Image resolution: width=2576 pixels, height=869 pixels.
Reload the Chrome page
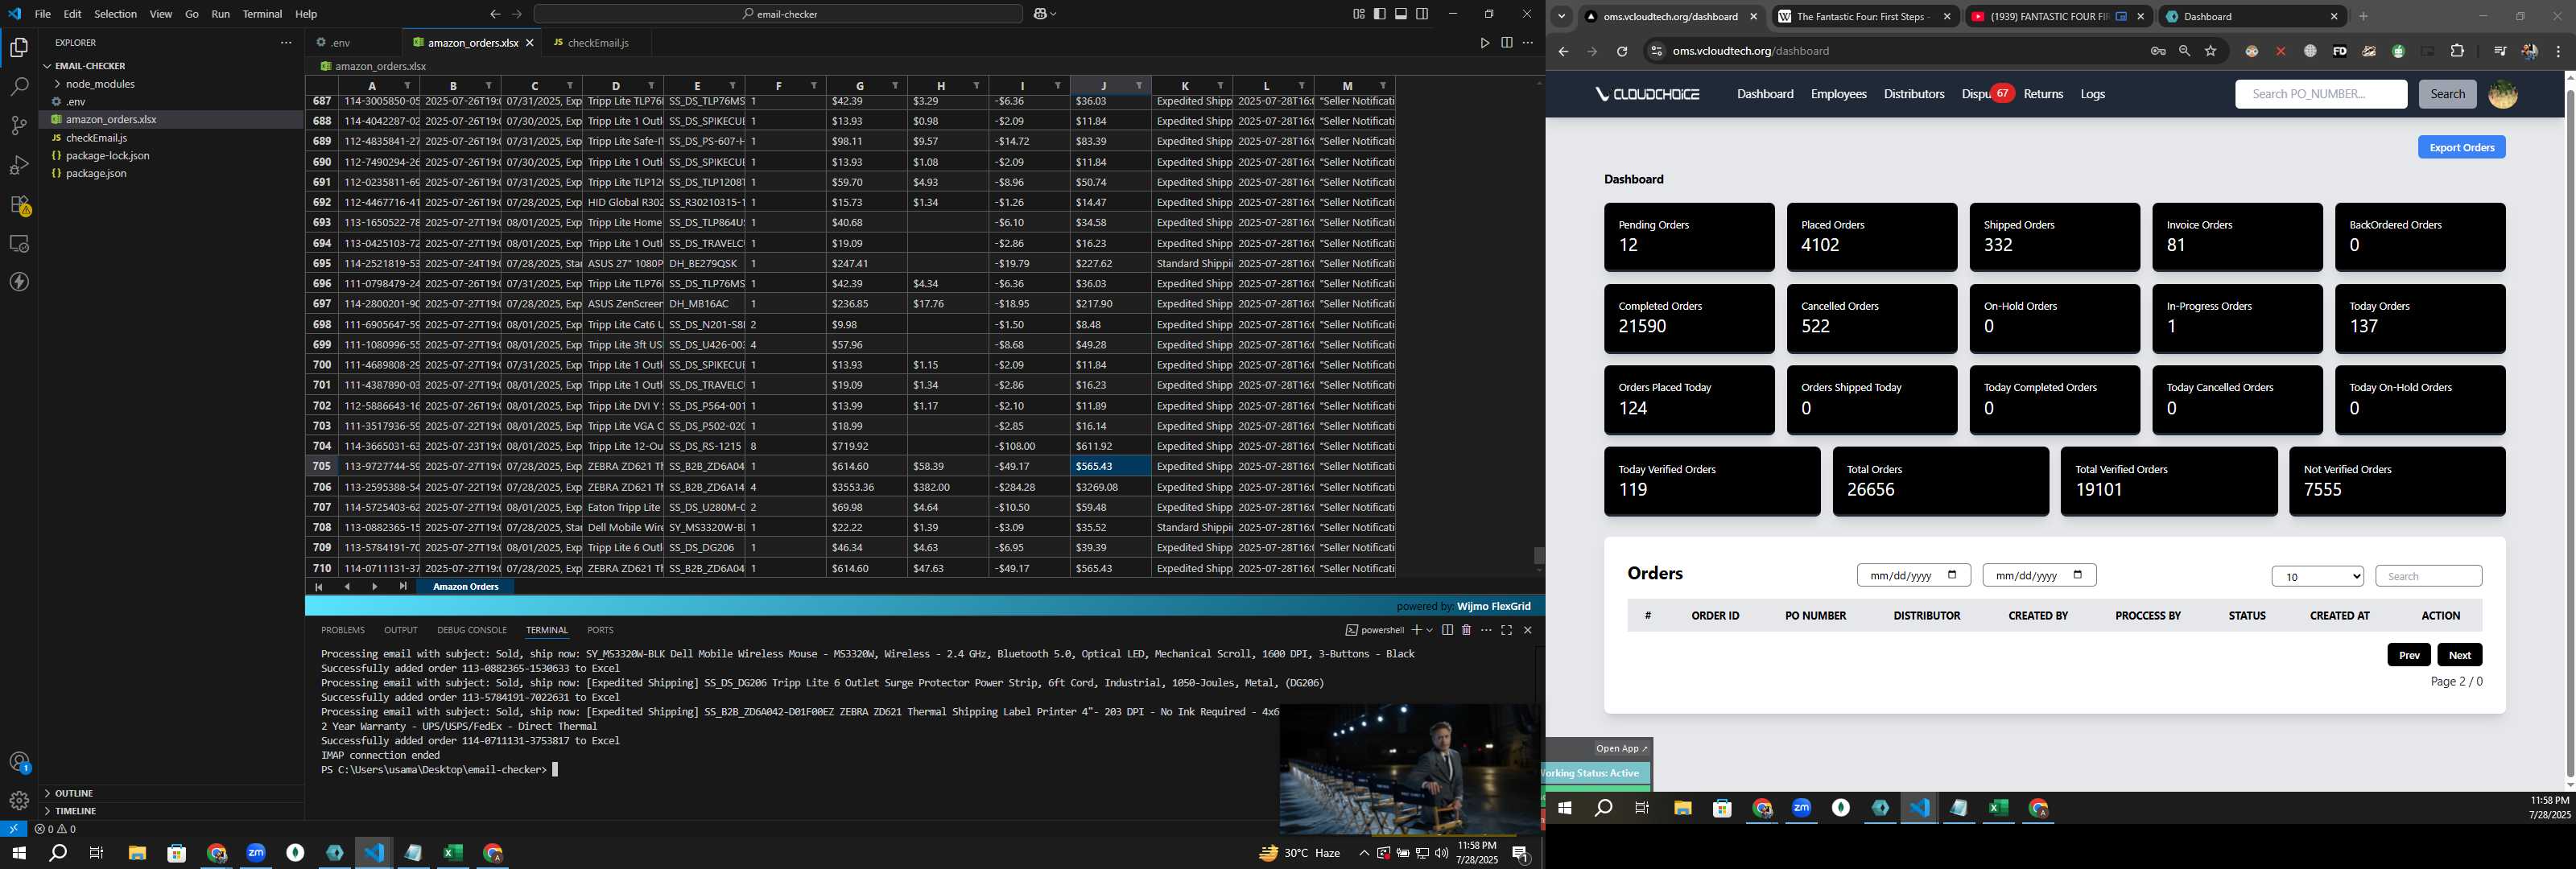click(1622, 51)
